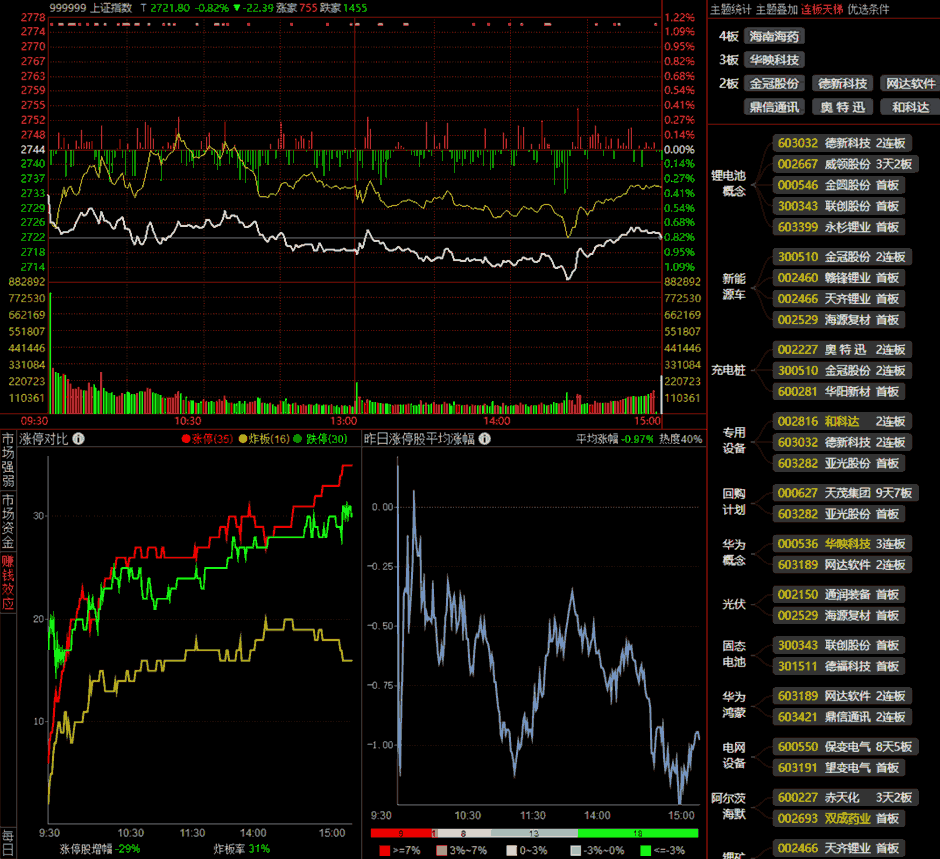Select 000546 金圆股份 首板 row
Screen dimensions: 940x859
pyautogui.click(x=838, y=185)
